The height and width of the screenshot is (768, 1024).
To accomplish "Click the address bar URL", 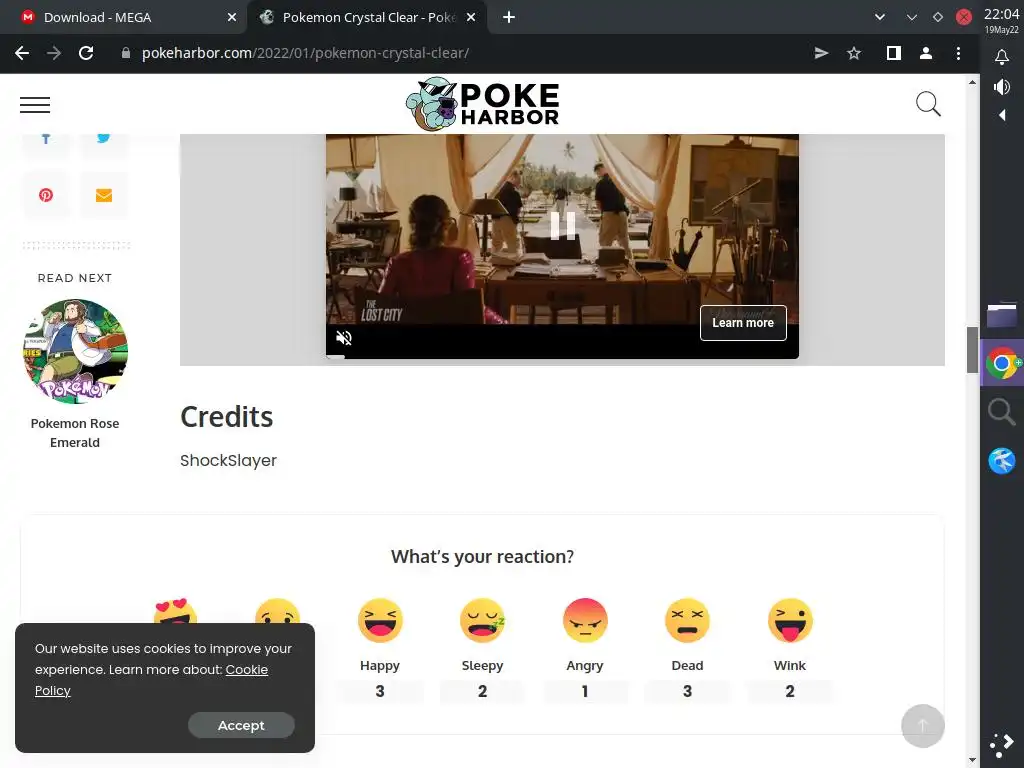I will [305, 53].
